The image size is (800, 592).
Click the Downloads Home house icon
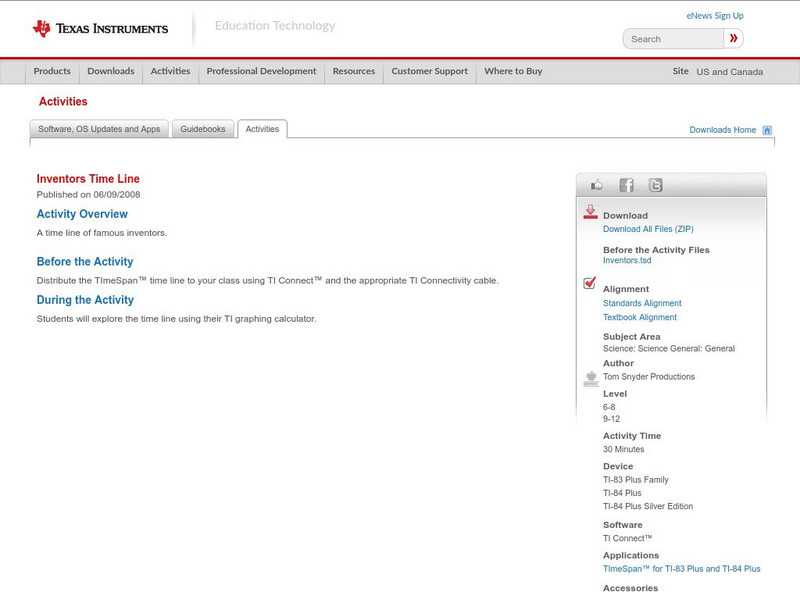(x=767, y=130)
